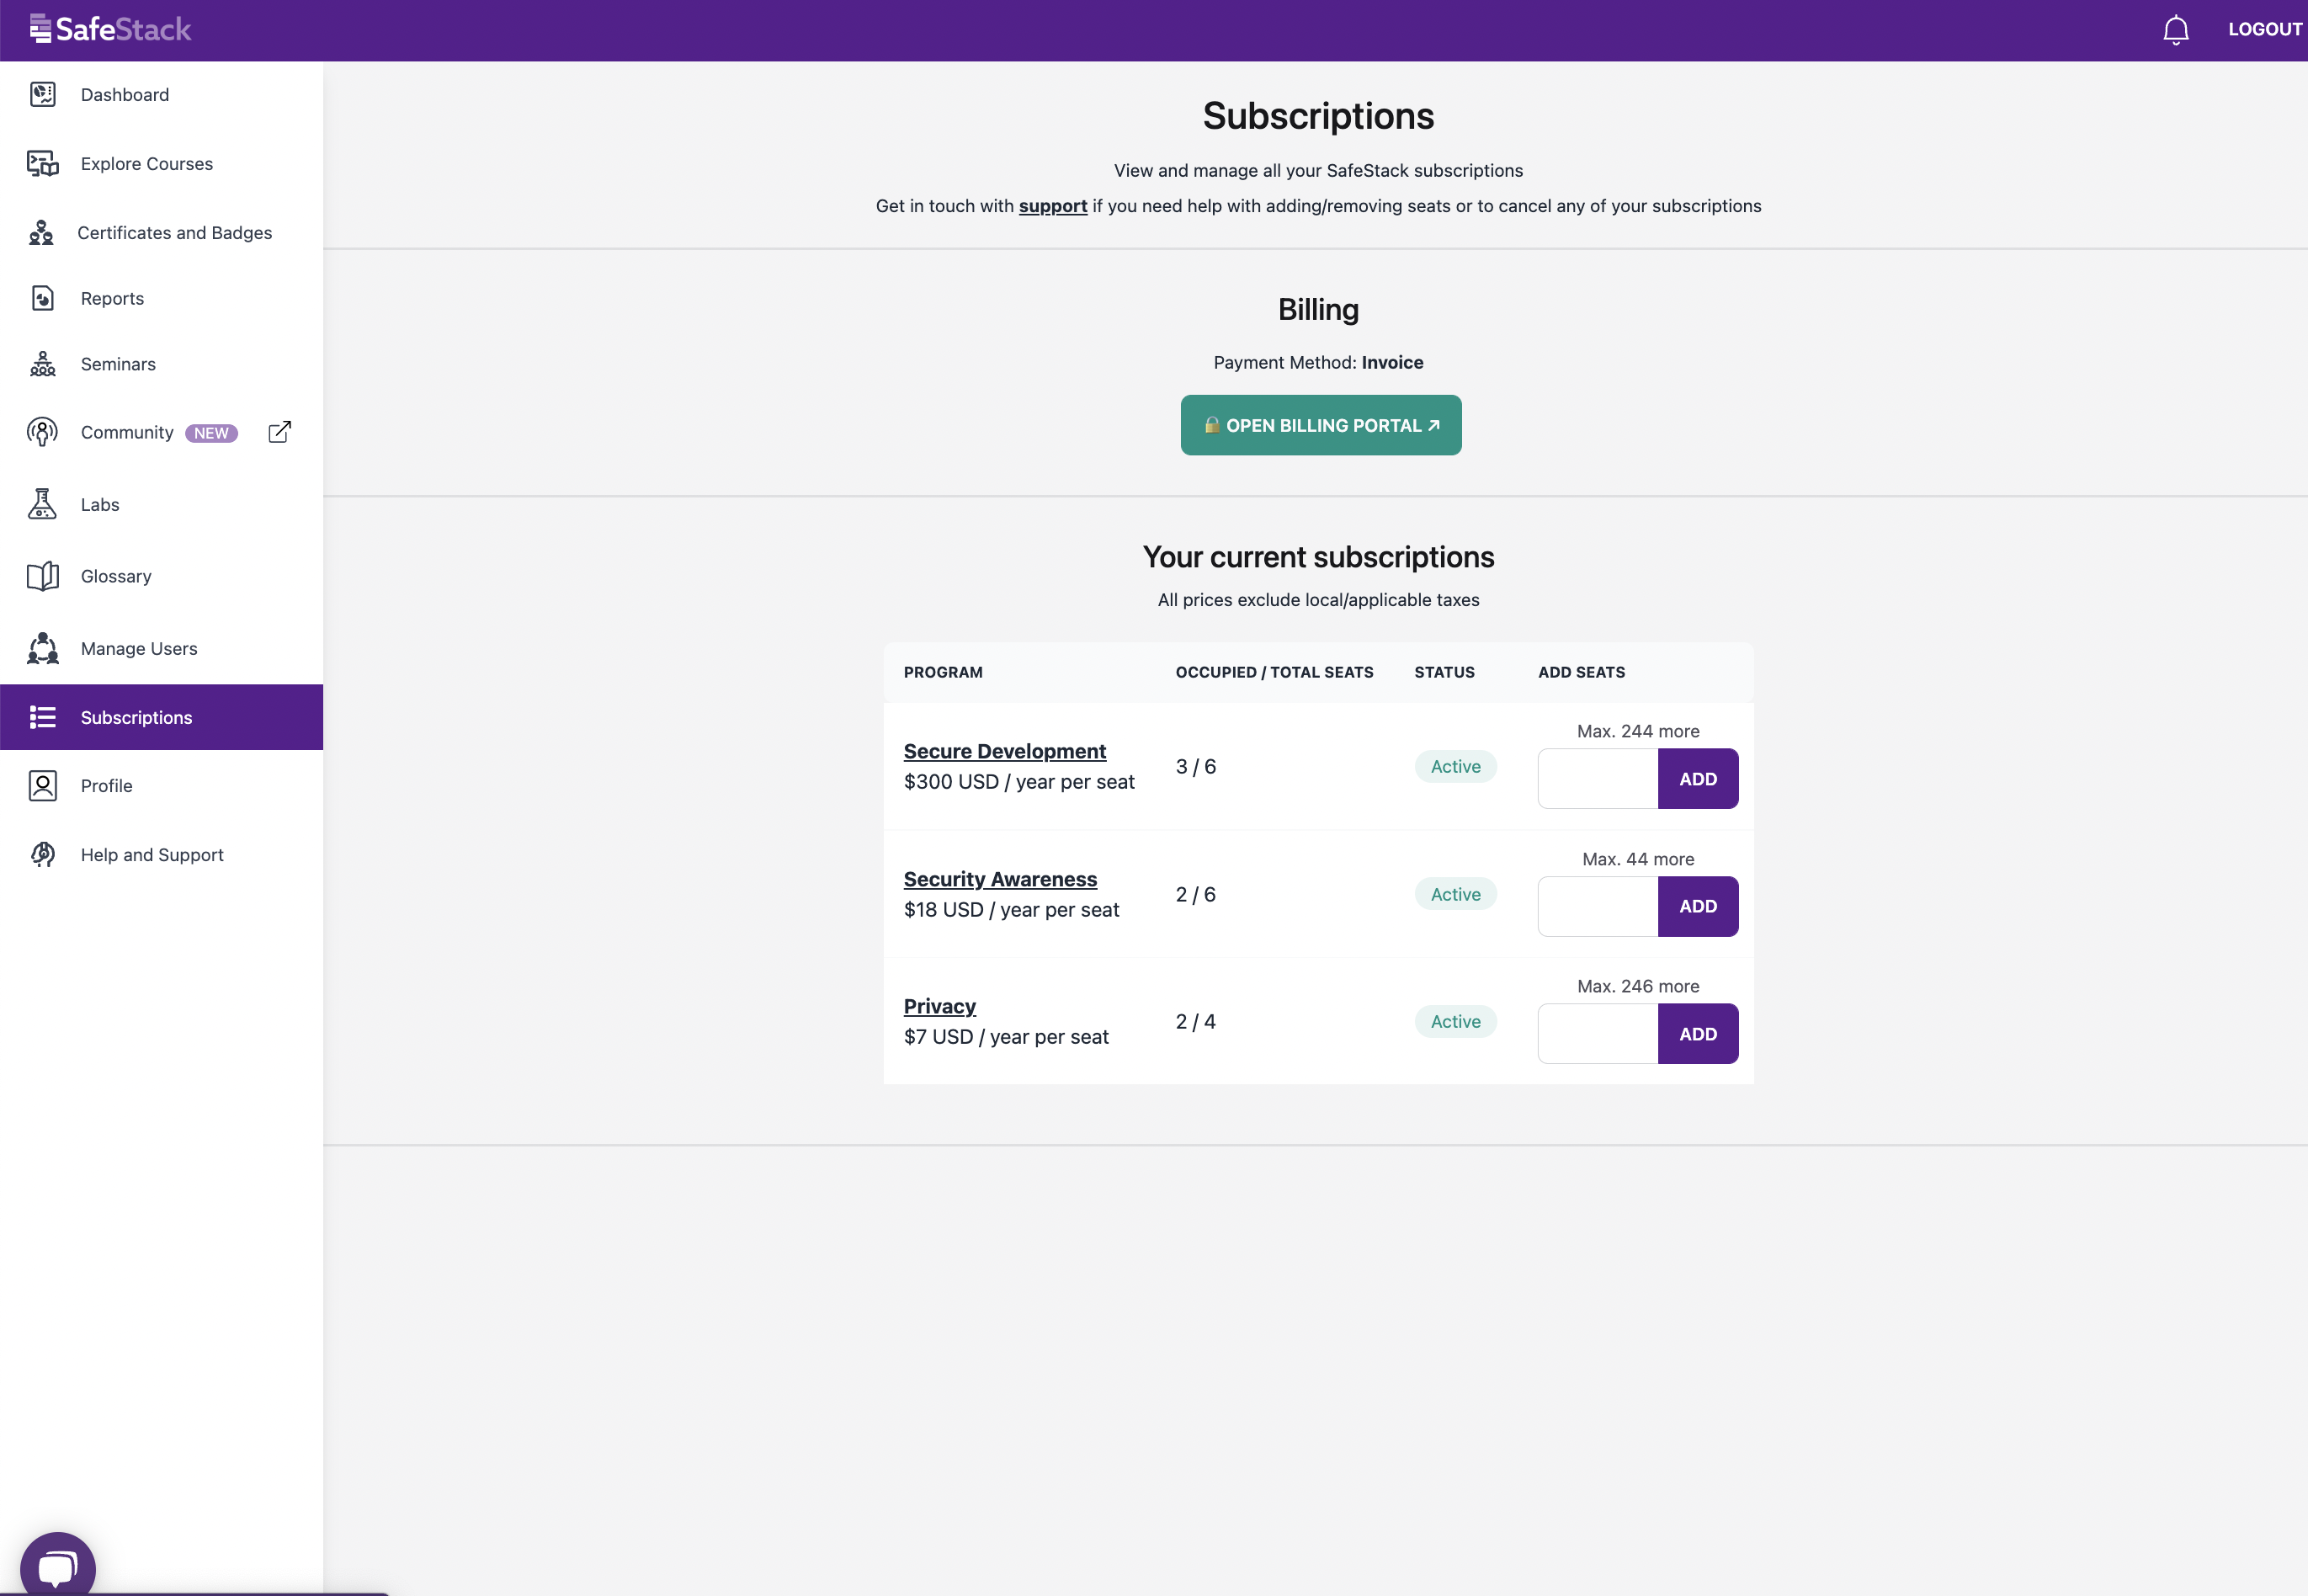Click the LOGOUT button
This screenshot has width=2308, height=1596.
pyautogui.click(x=2265, y=30)
